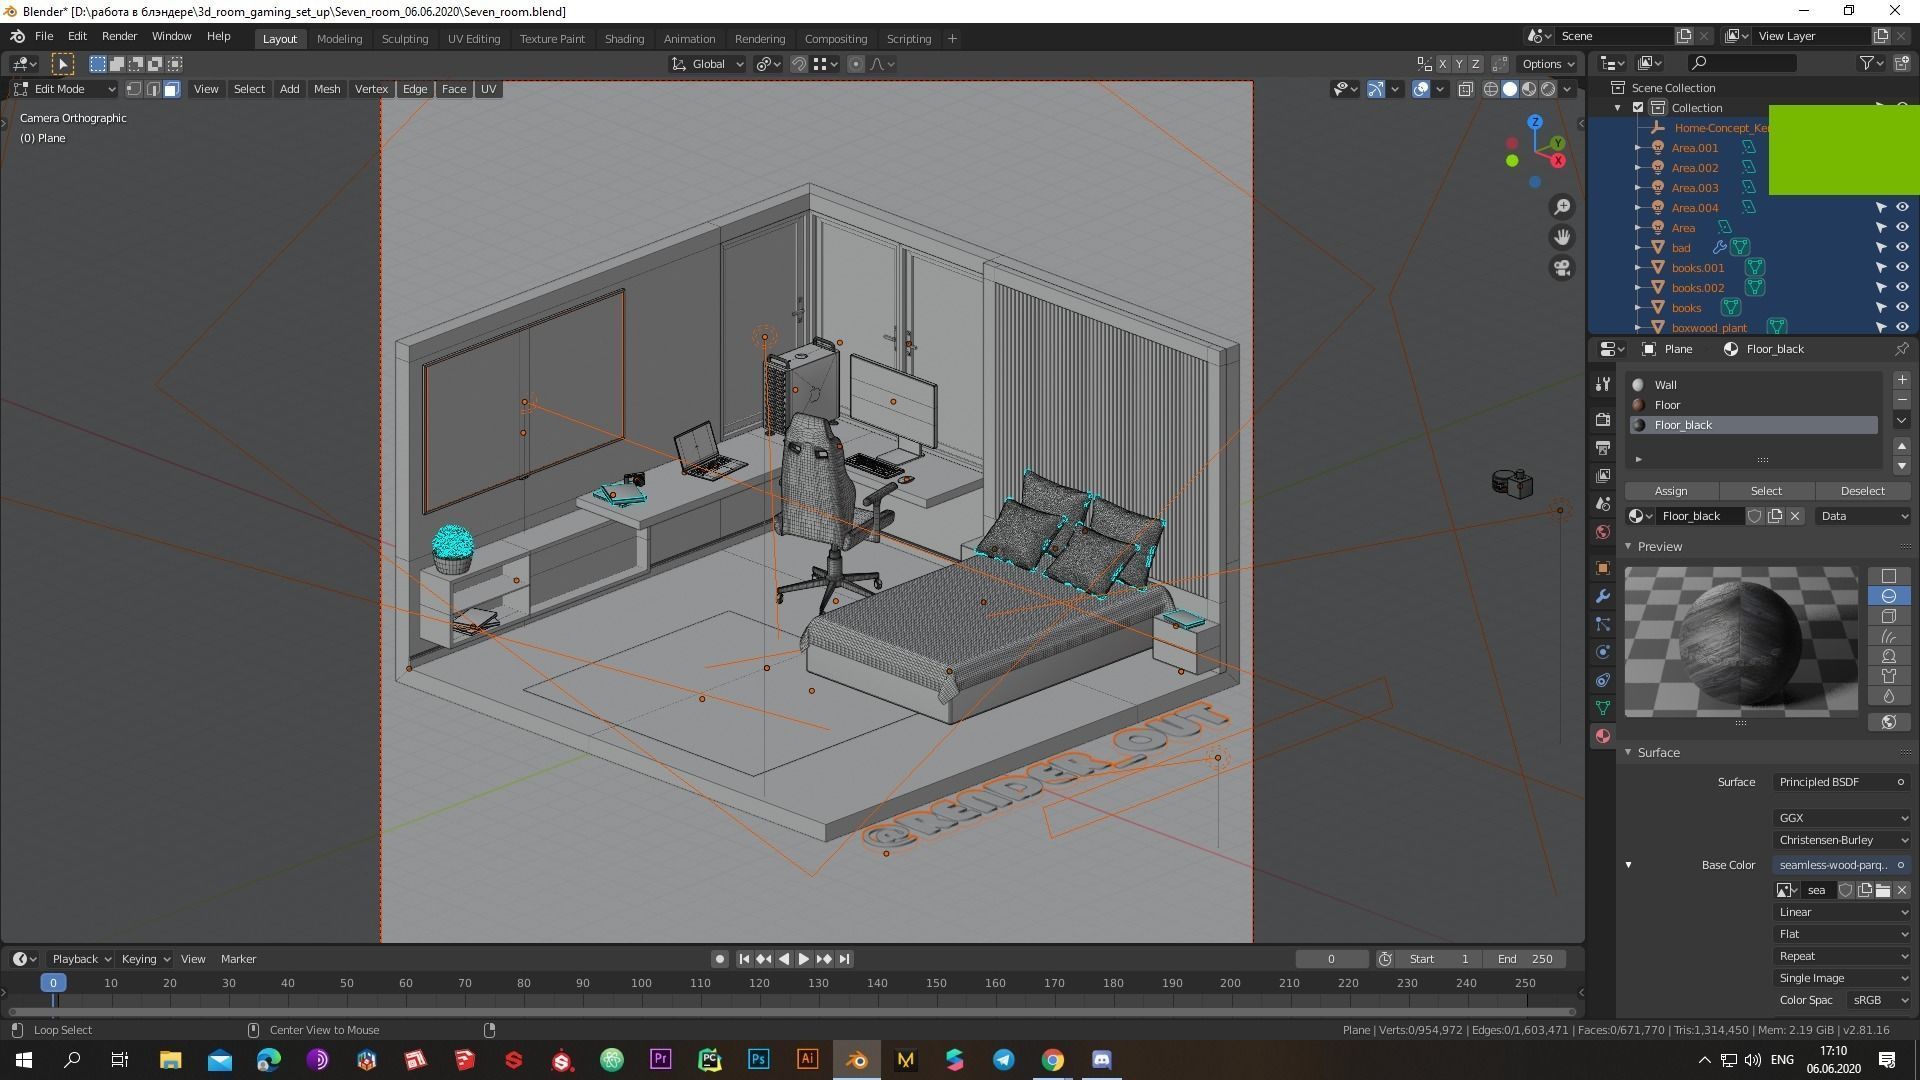The image size is (1920, 1080).
Task: Toggle viewport gizmos display
Action: 1376,89
